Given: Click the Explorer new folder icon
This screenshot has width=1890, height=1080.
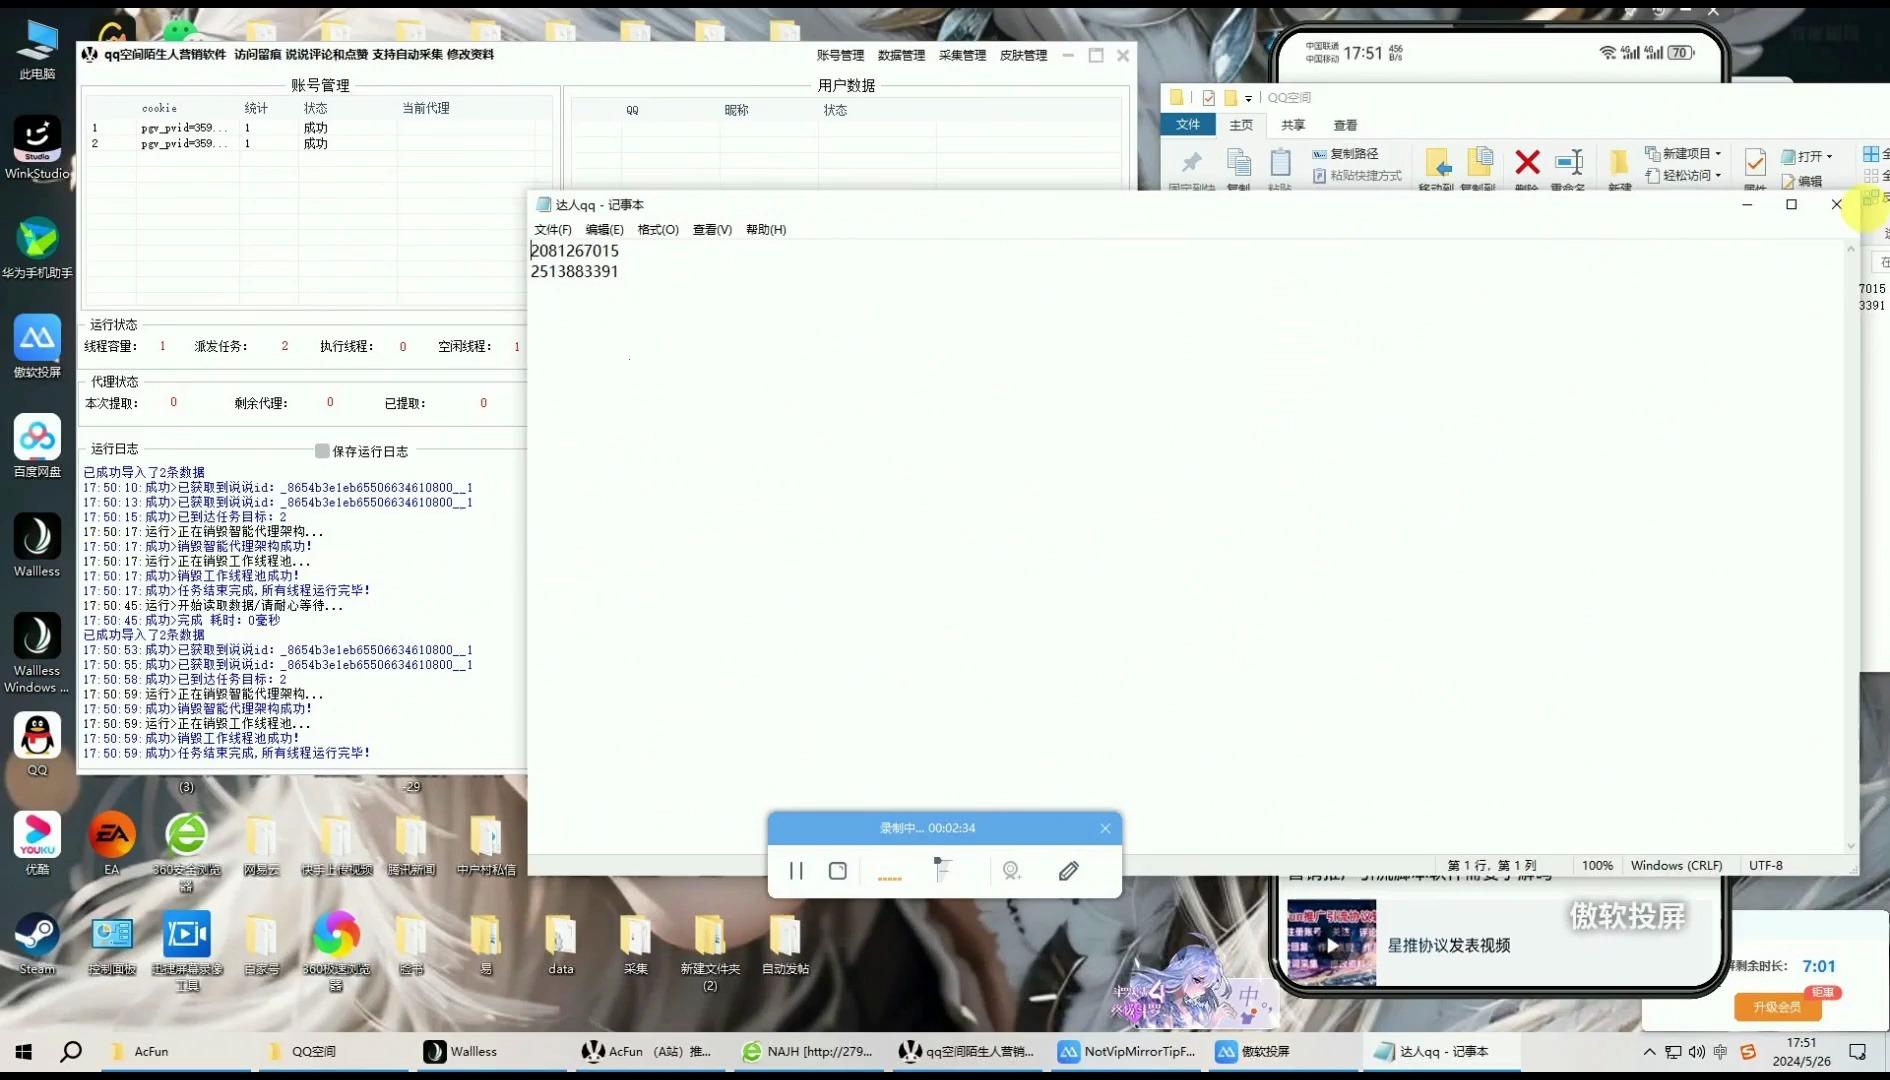Looking at the screenshot, I should 1619,162.
